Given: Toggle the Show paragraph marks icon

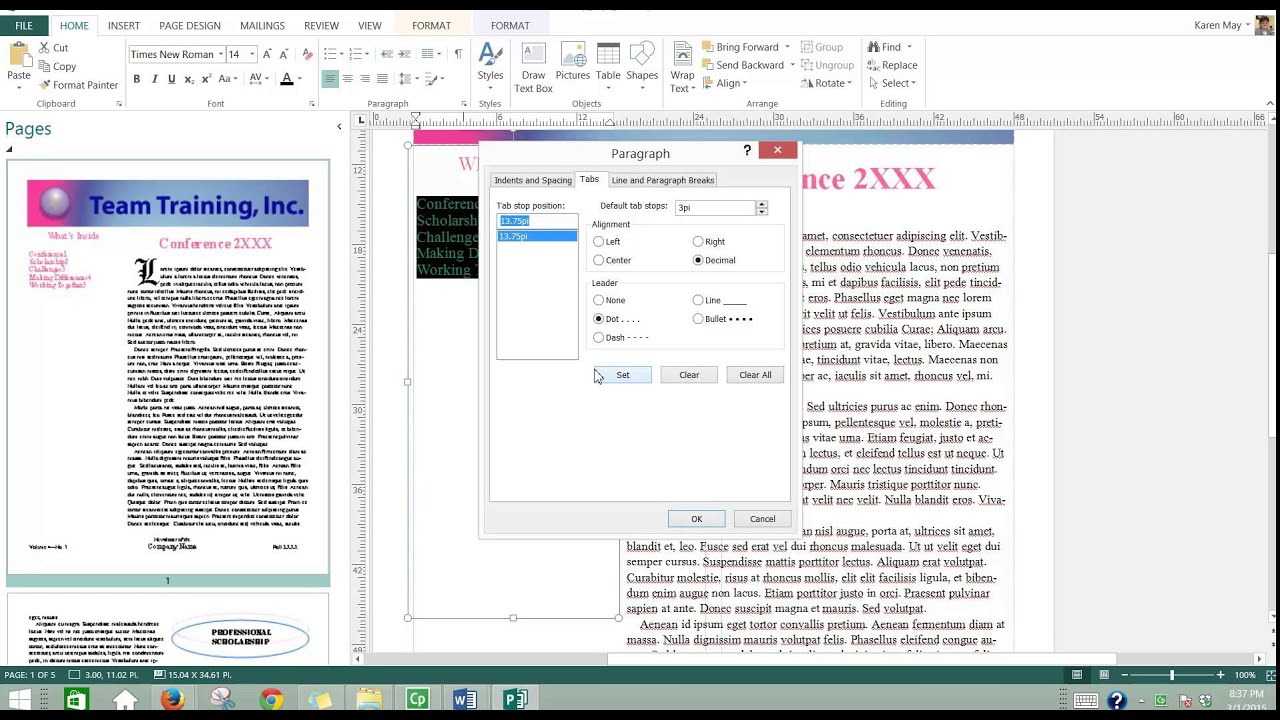Looking at the screenshot, I should (458, 54).
